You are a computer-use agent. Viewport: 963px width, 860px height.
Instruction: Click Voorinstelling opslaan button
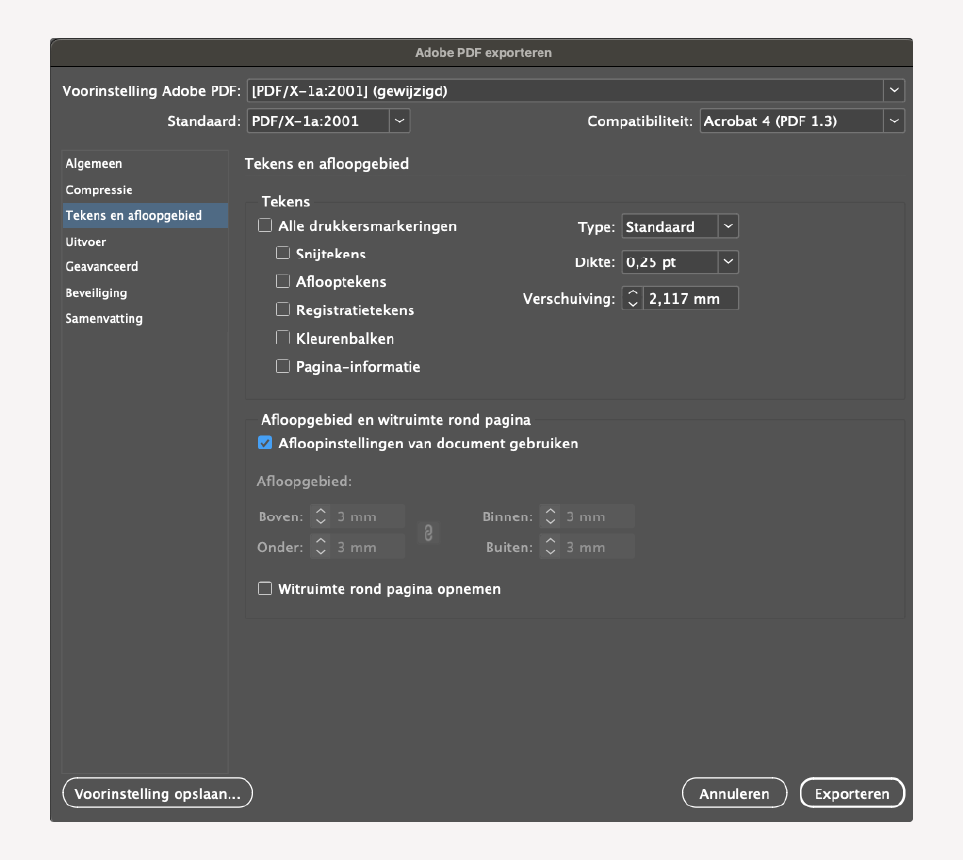(x=157, y=793)
